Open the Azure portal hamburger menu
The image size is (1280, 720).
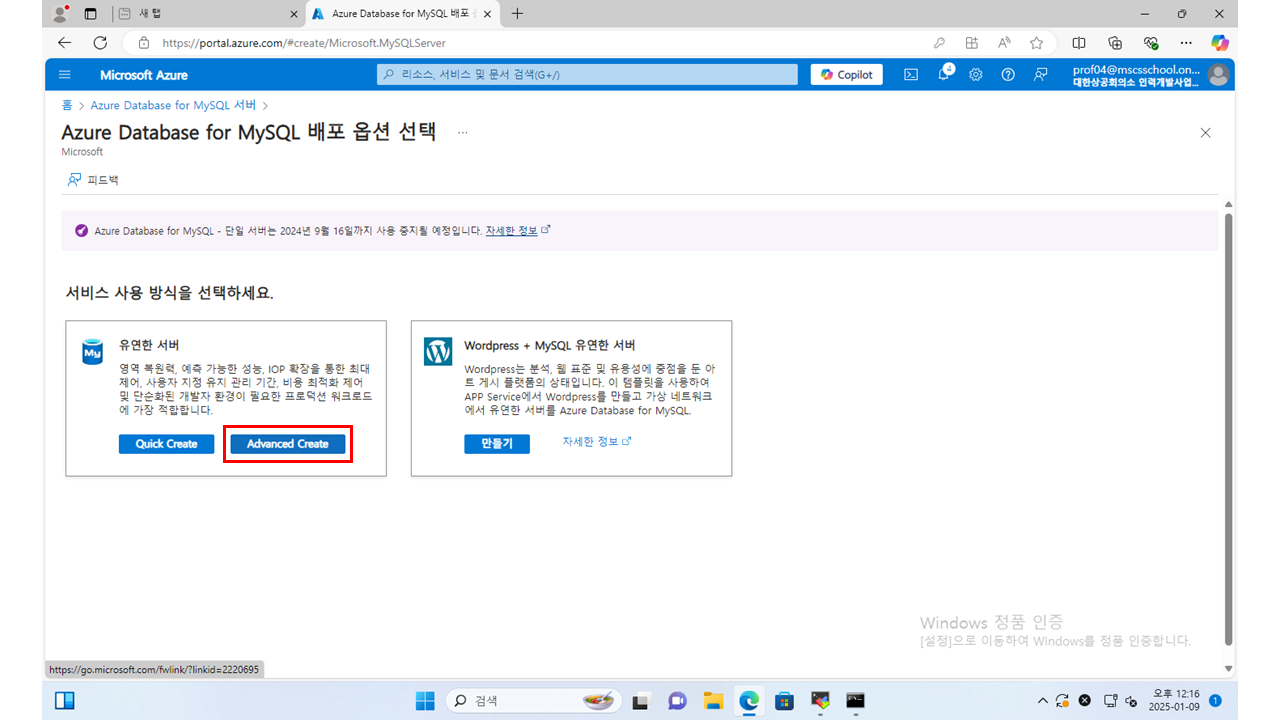[65, 75]
